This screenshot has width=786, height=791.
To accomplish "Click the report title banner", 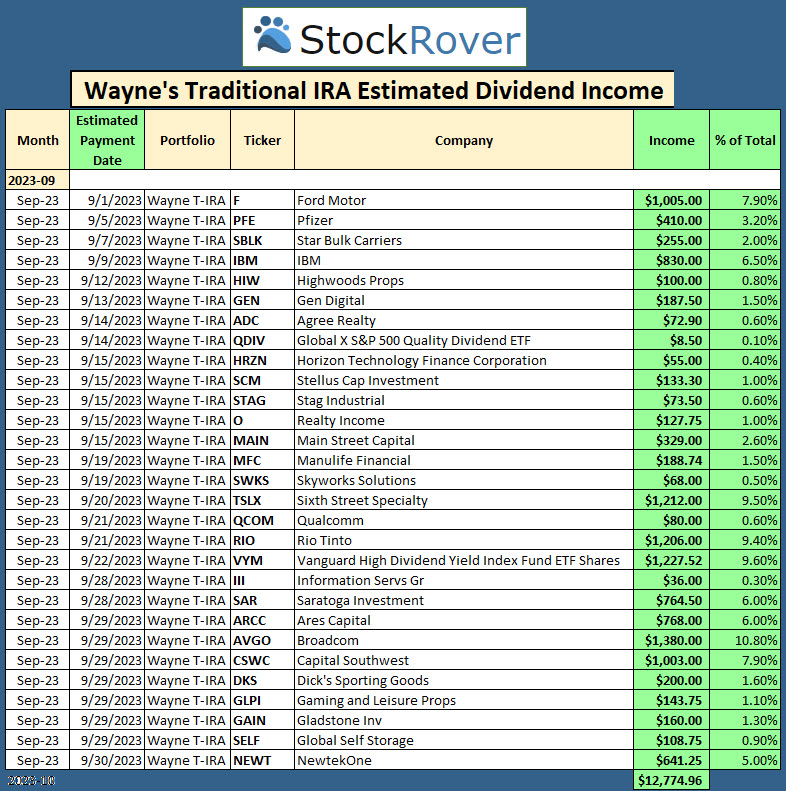I will [372, 90].
